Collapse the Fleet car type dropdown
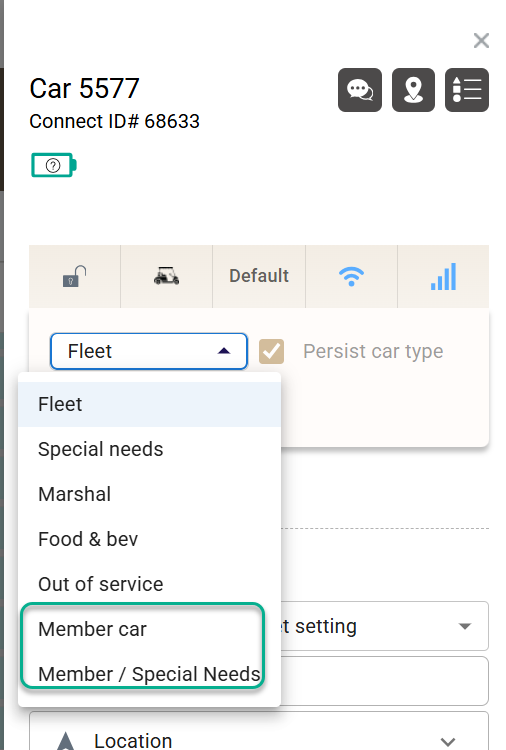Viewport: 506px width, 750px height. 149,351
